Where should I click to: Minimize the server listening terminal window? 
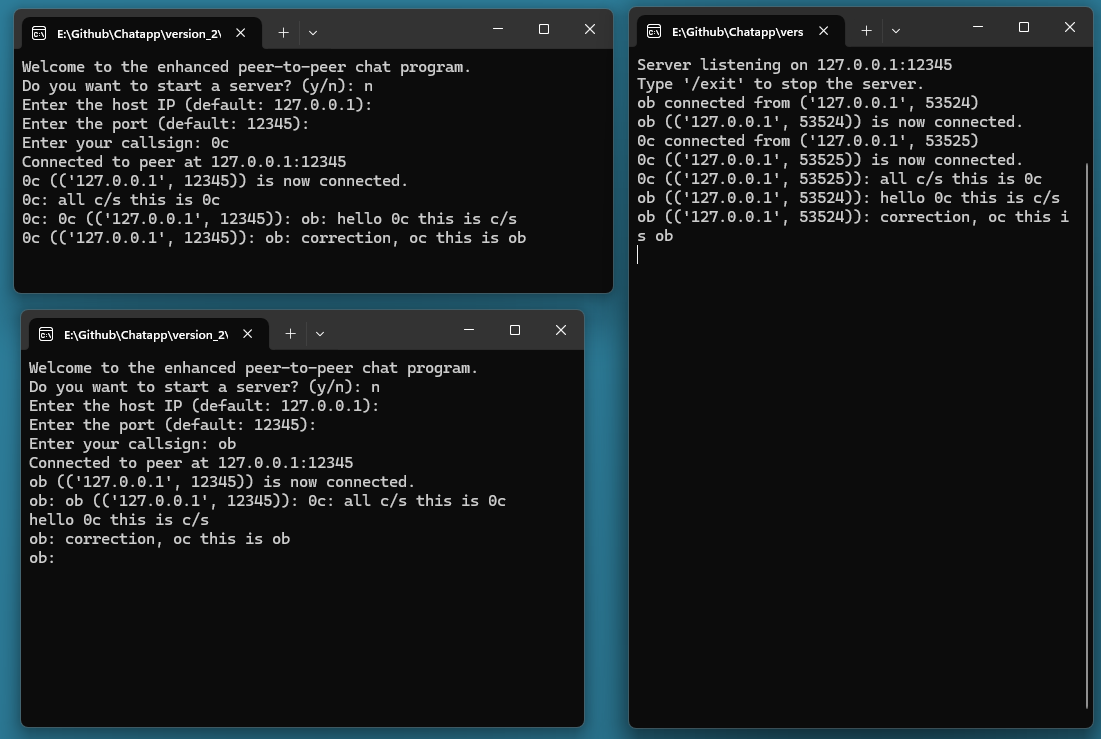tap(978, 27)
